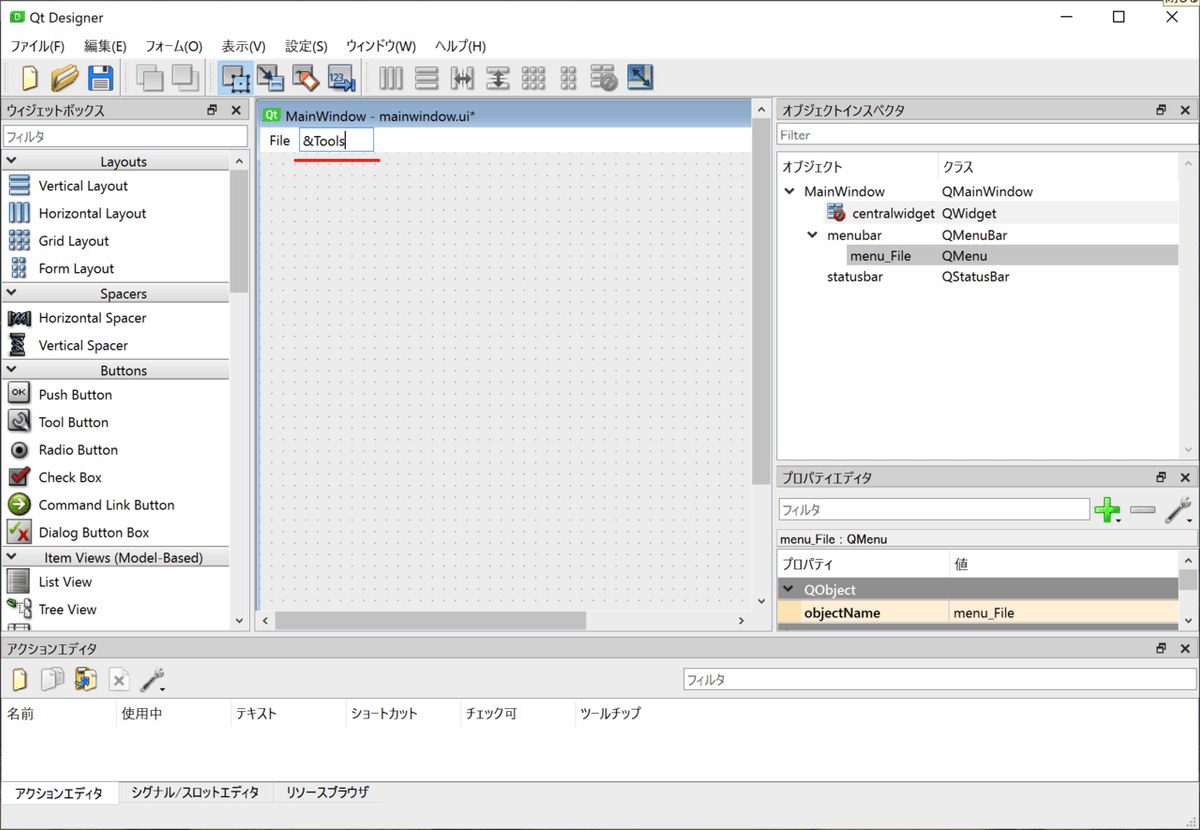Click the Save floppy disk icon
This screenshot has width=1200, height=830.
coord(100,78)
